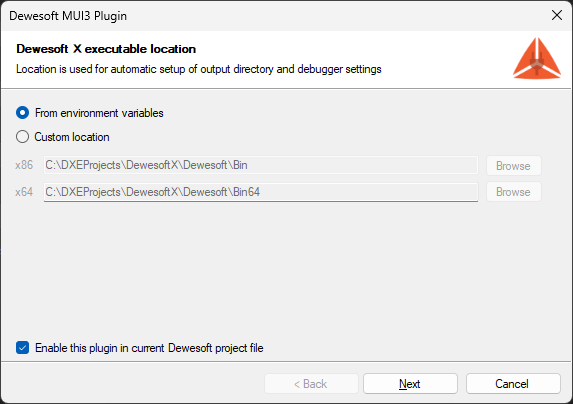Viewport: 573px width, 404px height.
Task: Click the orange Dewesoft plugin logo
Action: [536, 58]
